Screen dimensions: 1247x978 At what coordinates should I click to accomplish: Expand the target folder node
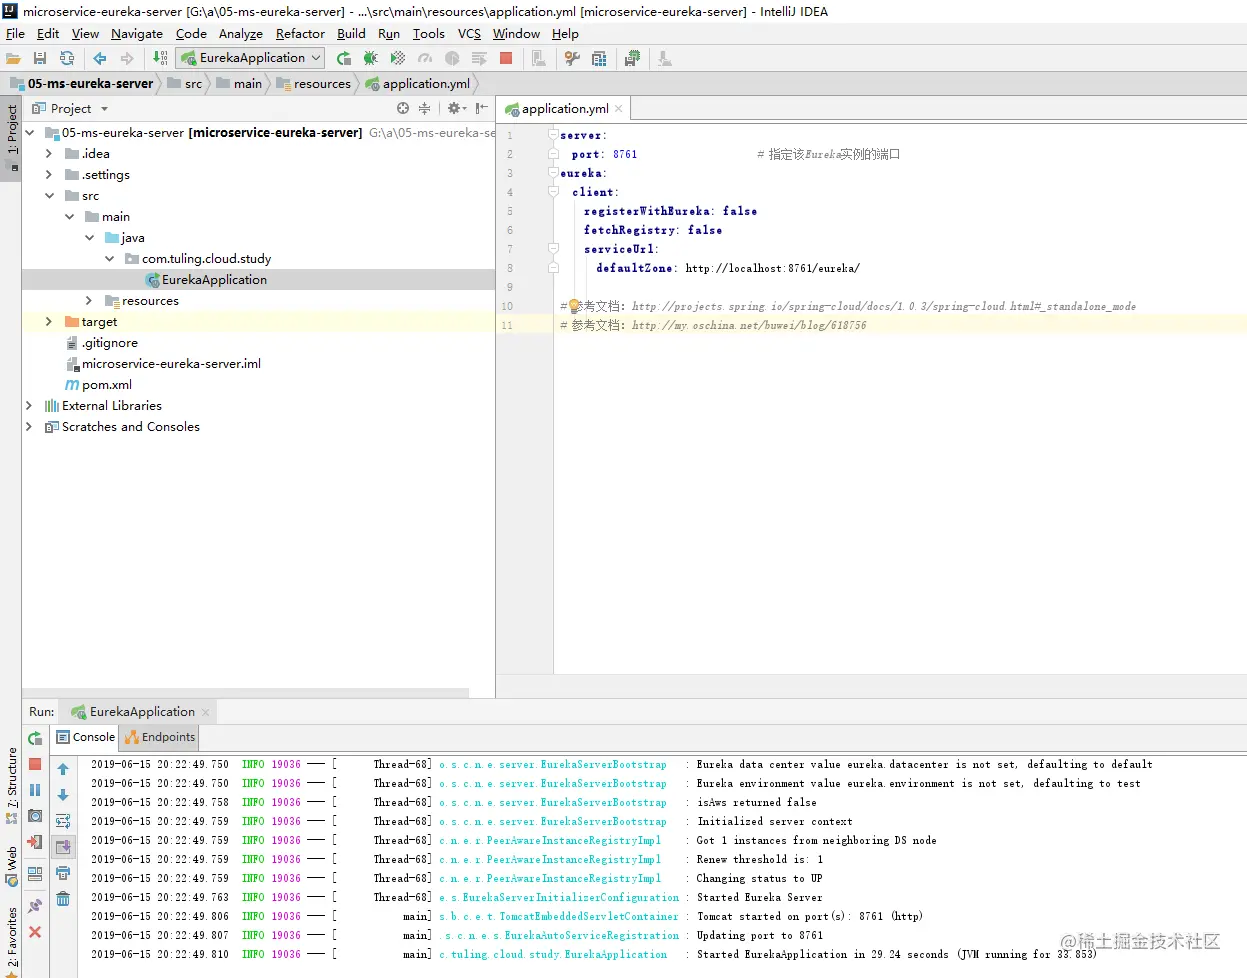(x=49, y=322)
